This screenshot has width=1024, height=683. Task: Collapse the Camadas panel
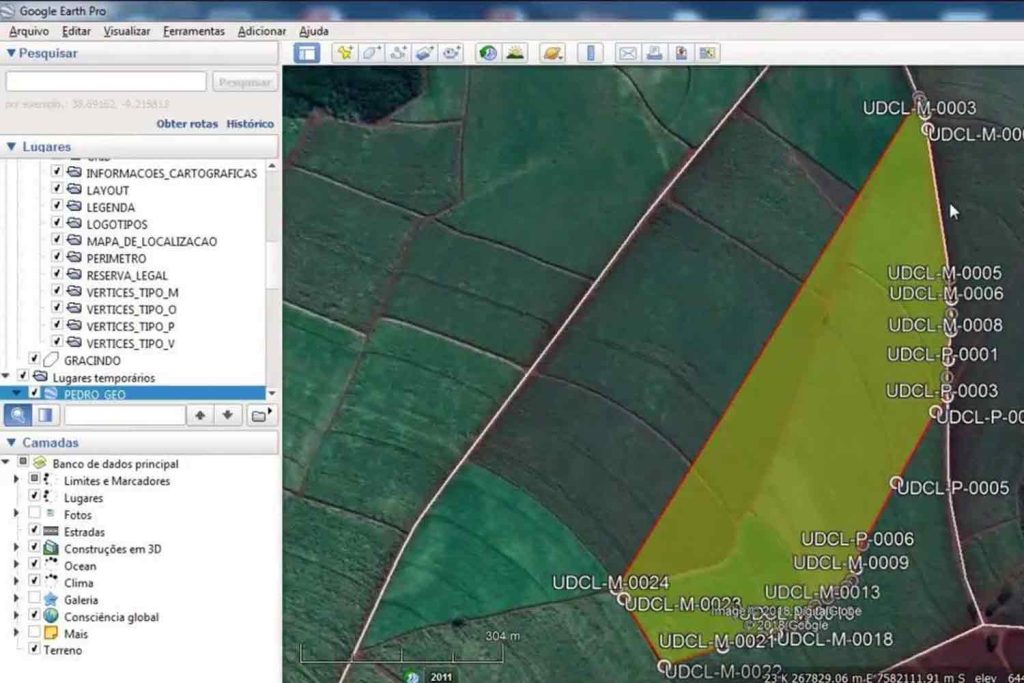click(x=11, y=442)
